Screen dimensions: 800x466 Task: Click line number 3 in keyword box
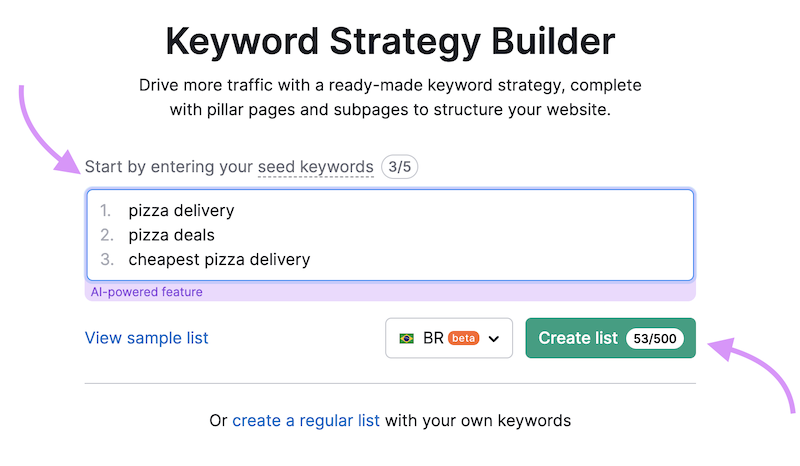[105, 259]
